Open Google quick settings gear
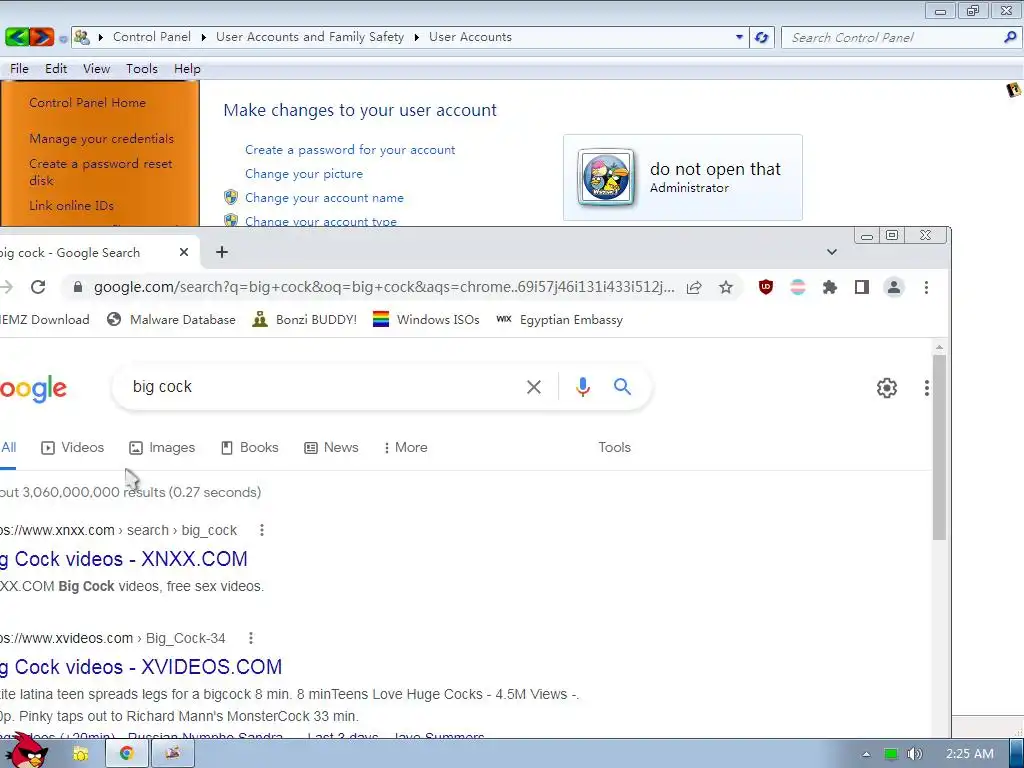The height and width of the screenshot is (768, 1024). point(886,388)
